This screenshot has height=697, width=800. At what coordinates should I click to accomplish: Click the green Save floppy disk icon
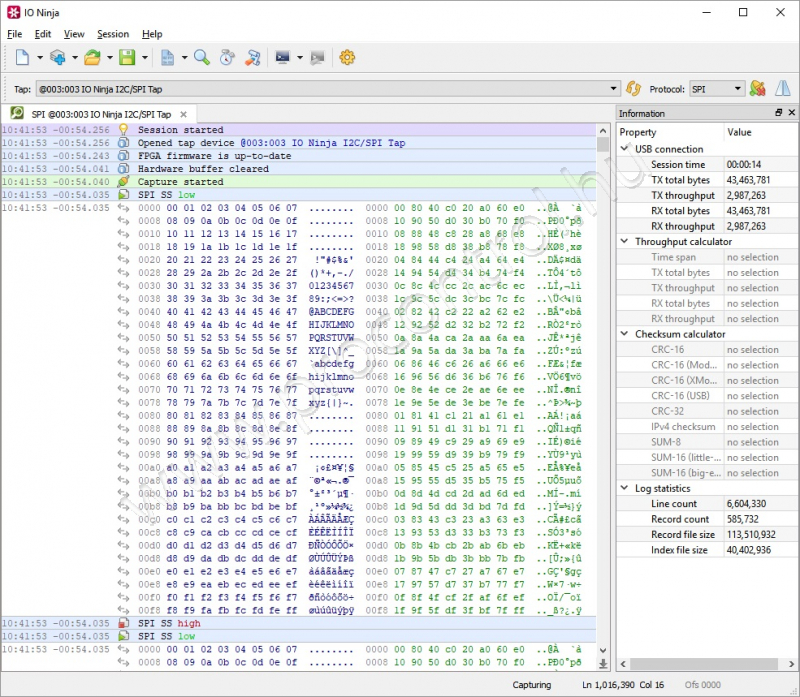127,57
